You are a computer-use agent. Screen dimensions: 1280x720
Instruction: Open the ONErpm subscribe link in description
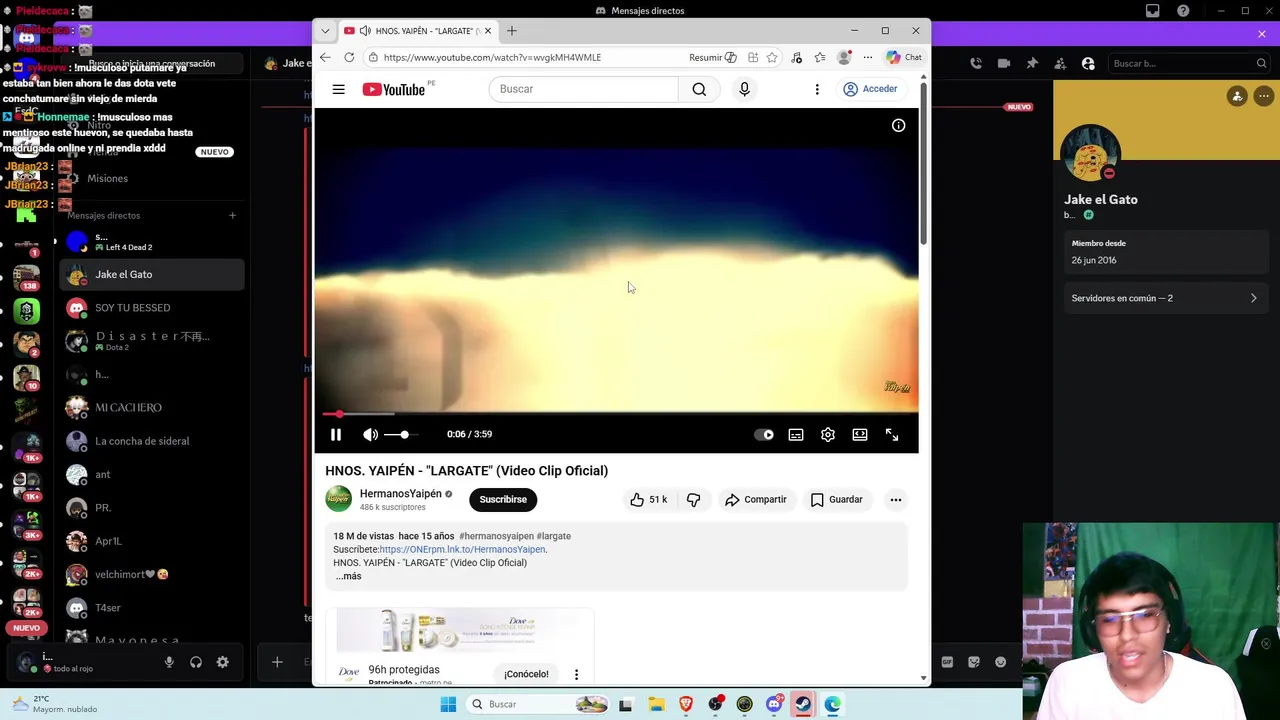point(462,549)
